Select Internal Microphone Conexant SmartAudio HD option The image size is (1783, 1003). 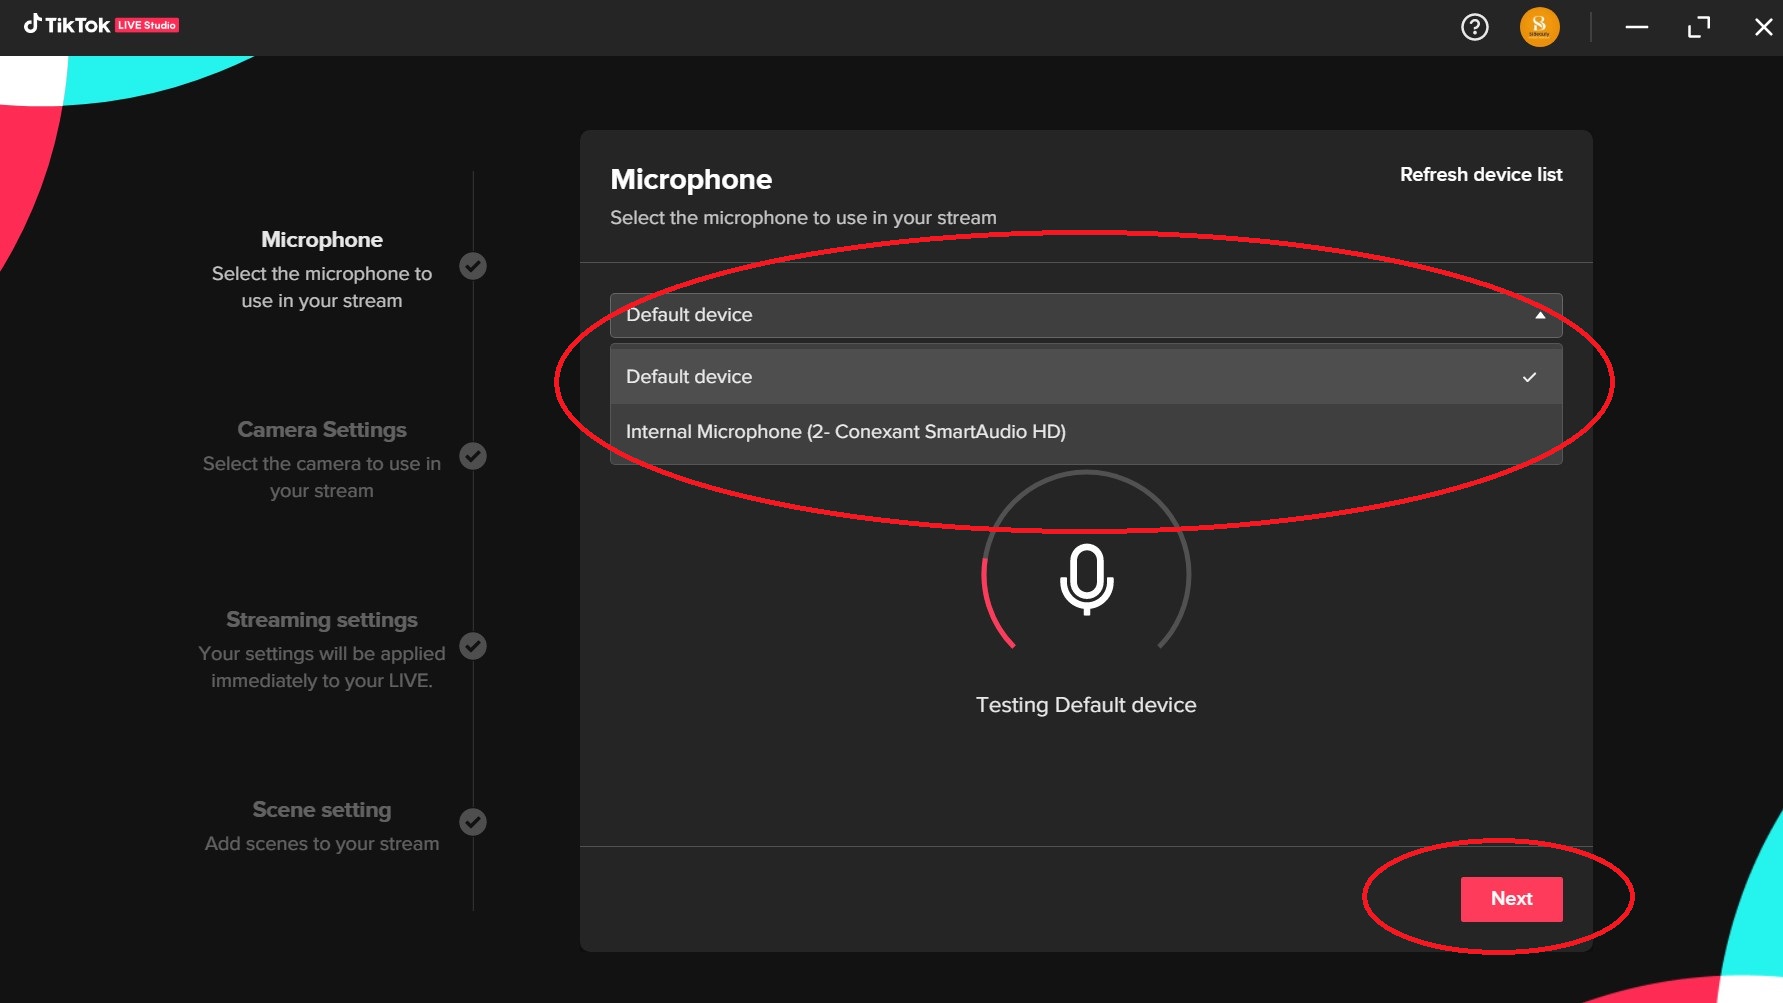pyautogui.click(x=846, y=432)
